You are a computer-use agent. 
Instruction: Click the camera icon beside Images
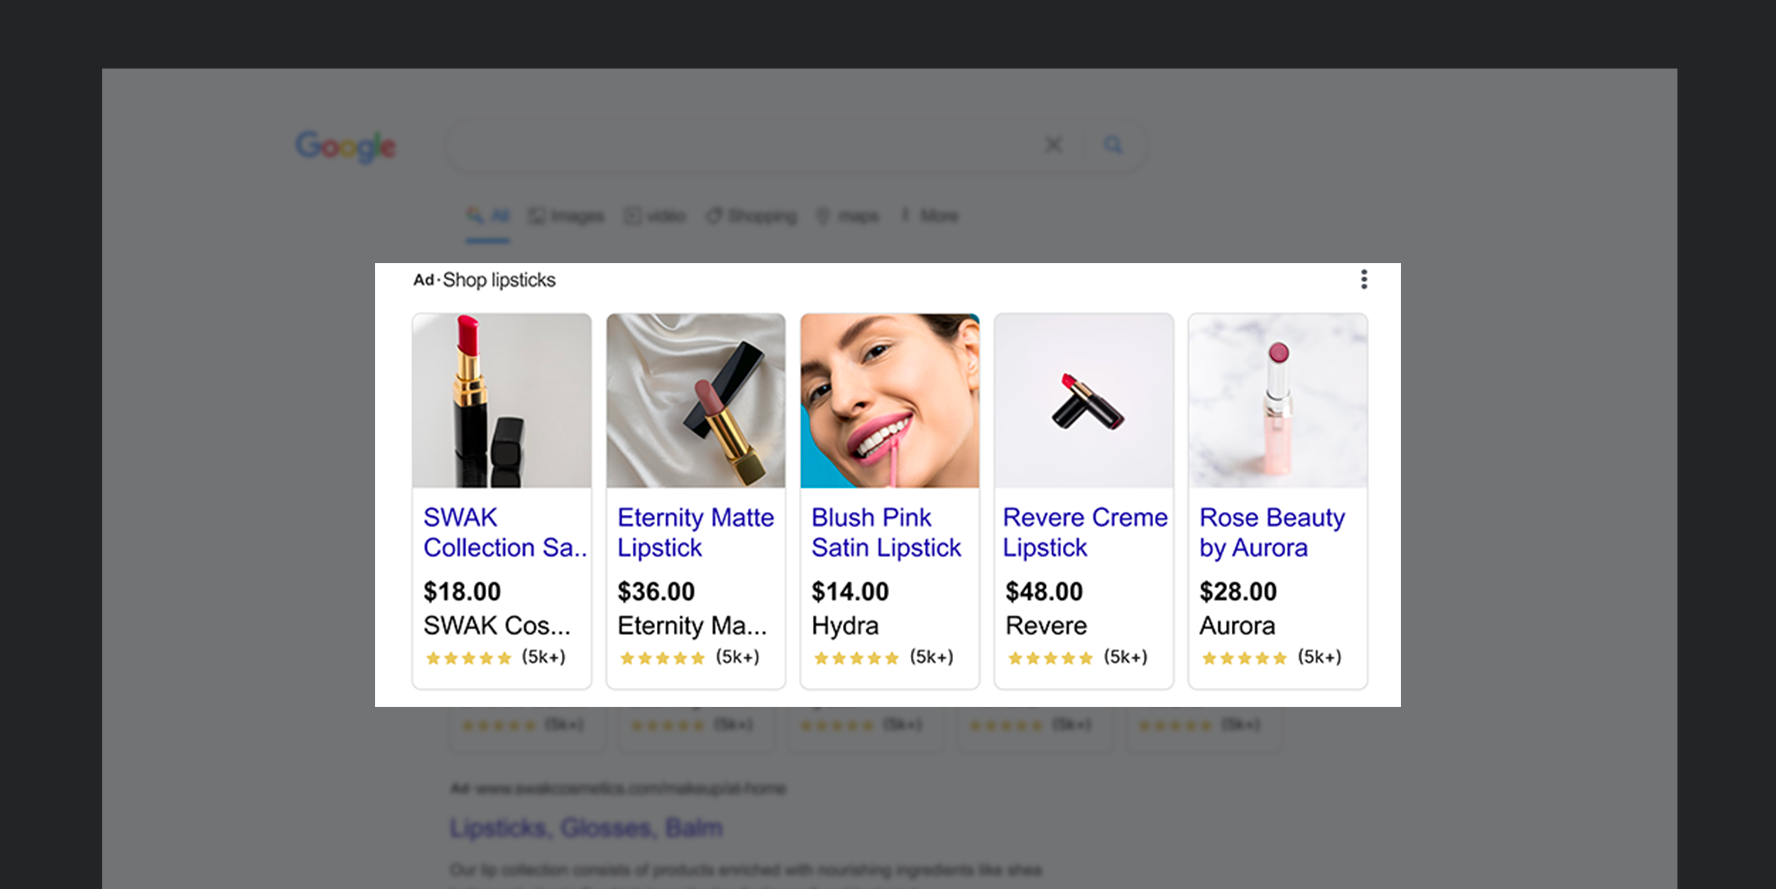pos(536,215)
